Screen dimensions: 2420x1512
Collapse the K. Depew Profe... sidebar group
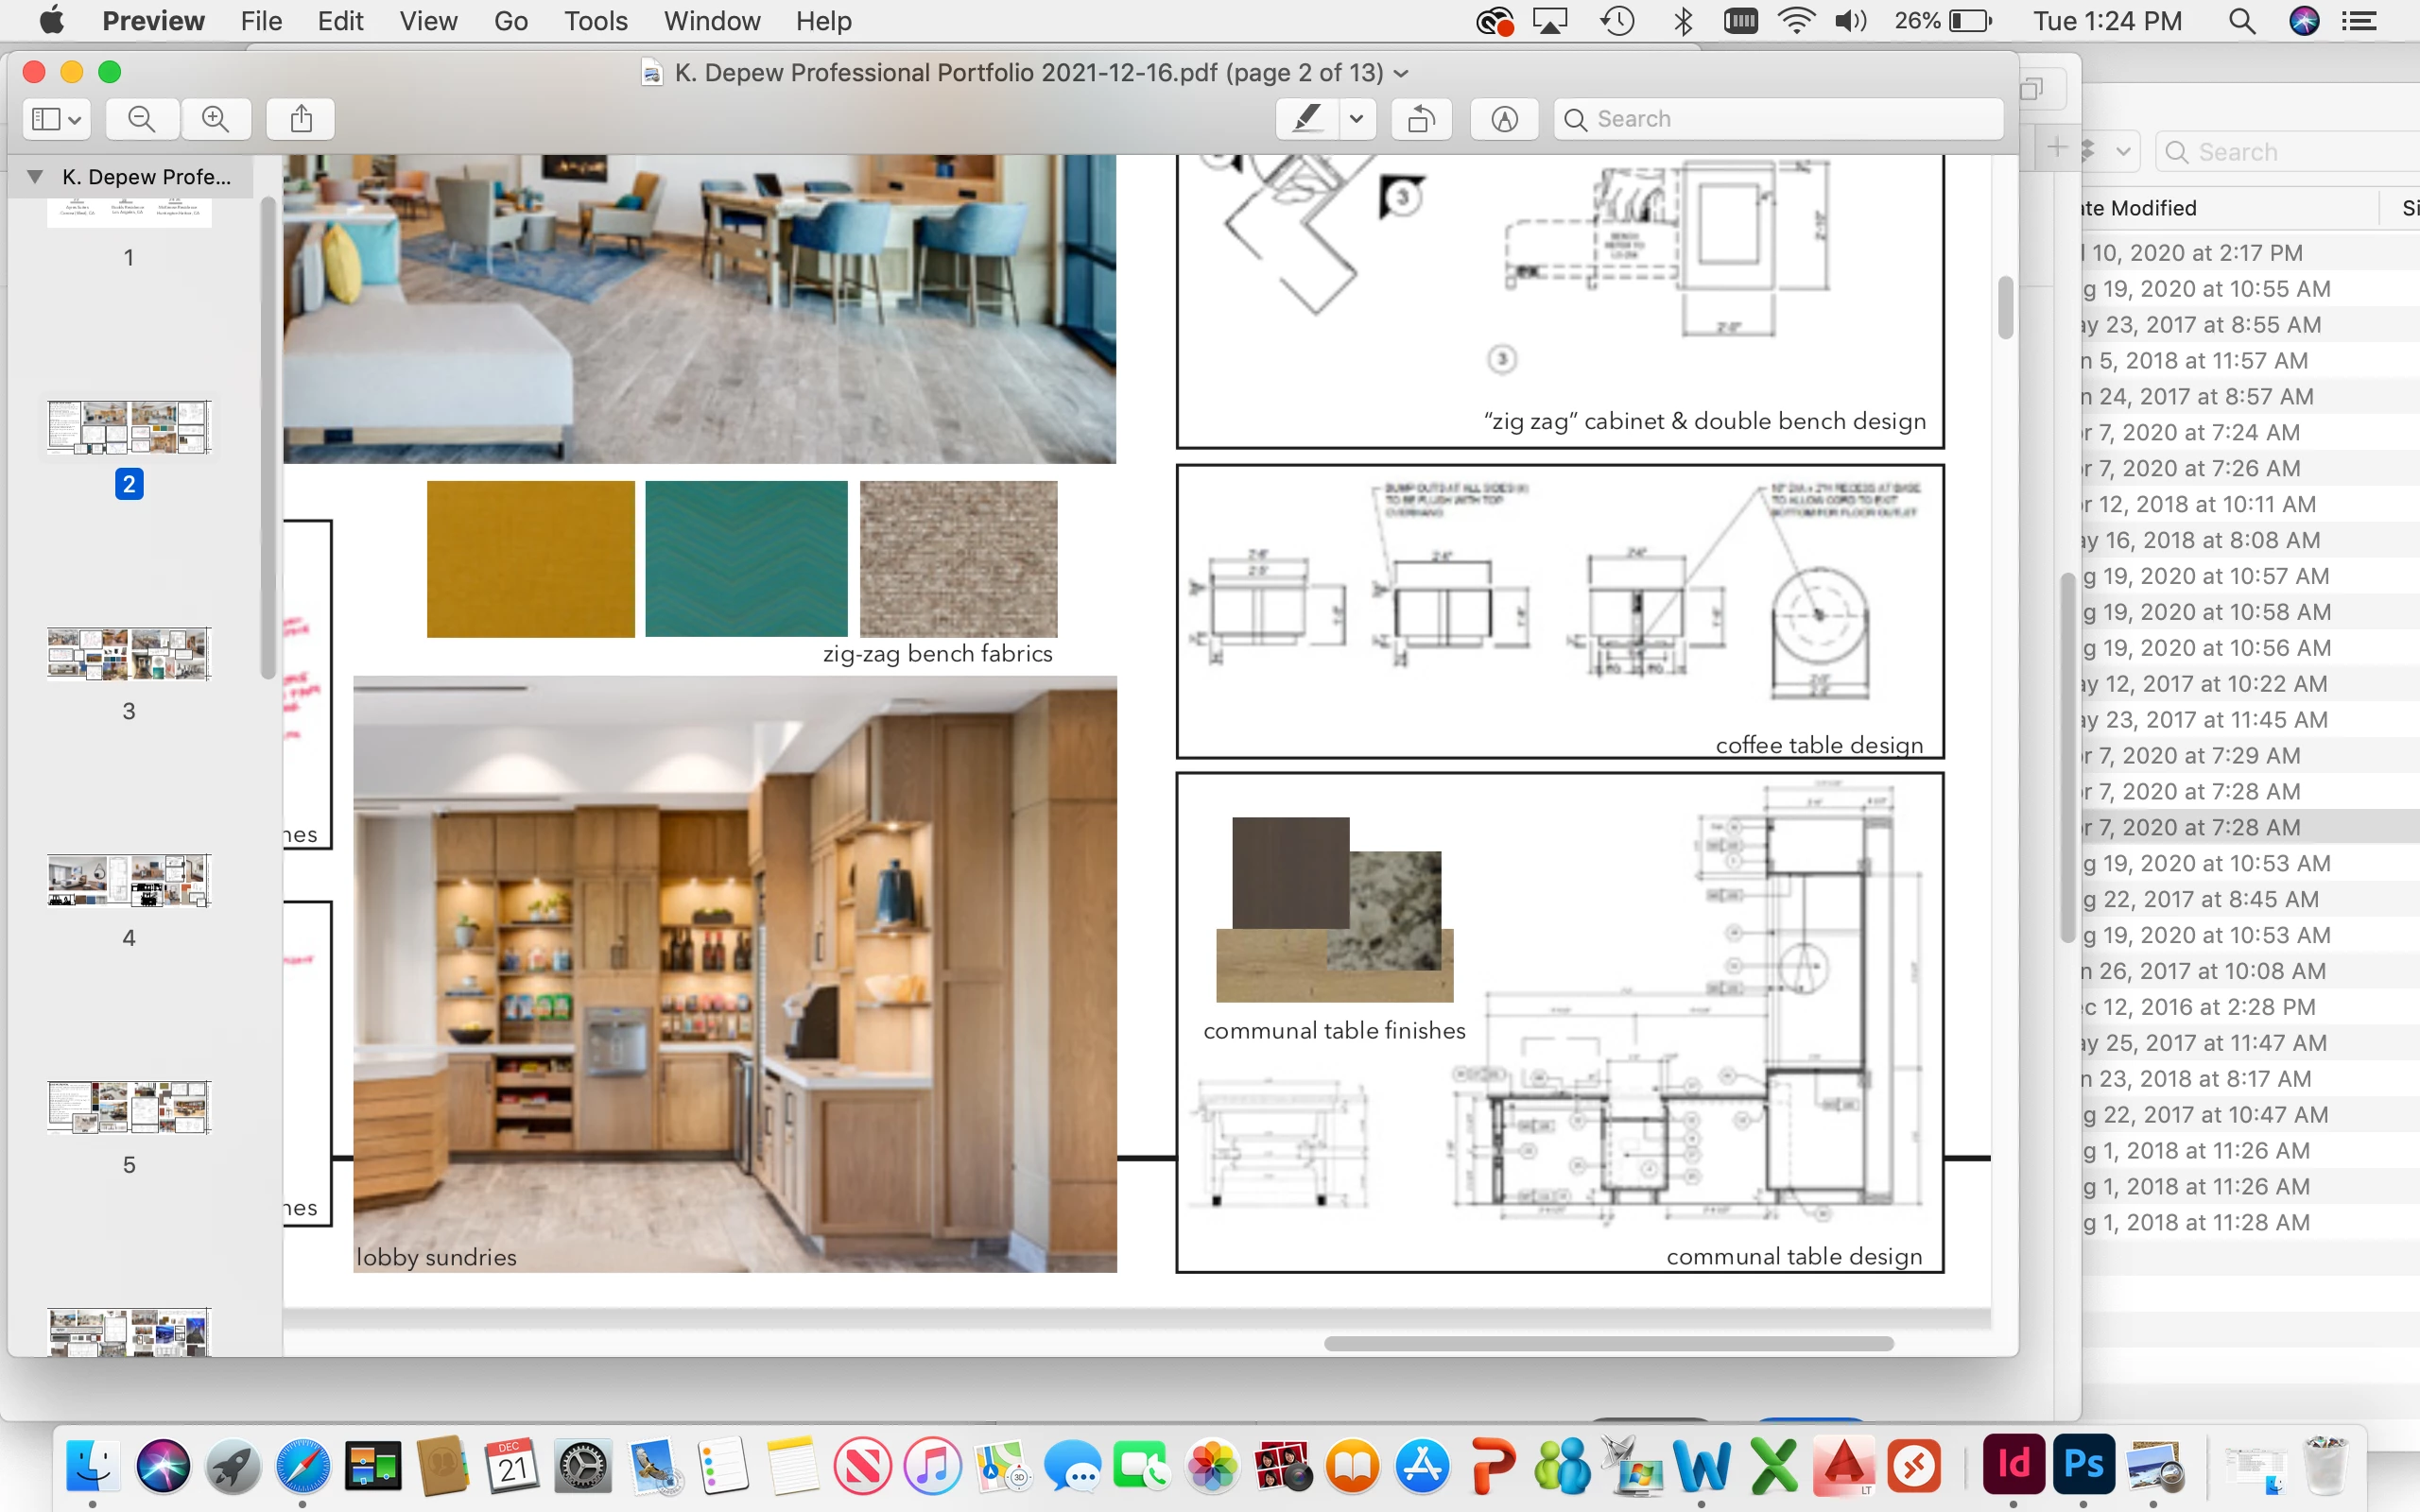(x=35, y=177)
